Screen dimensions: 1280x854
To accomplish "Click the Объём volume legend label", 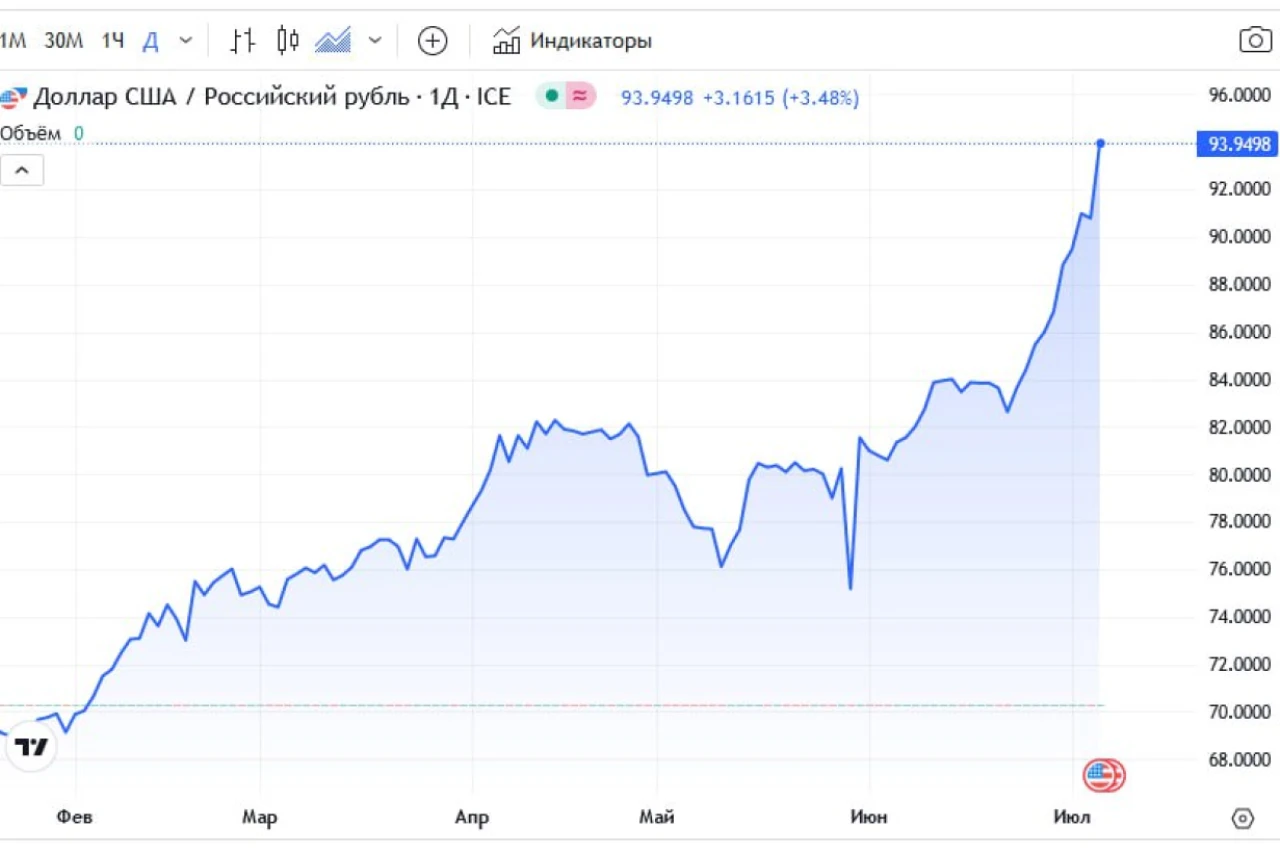I will click(x=30, y=133).
